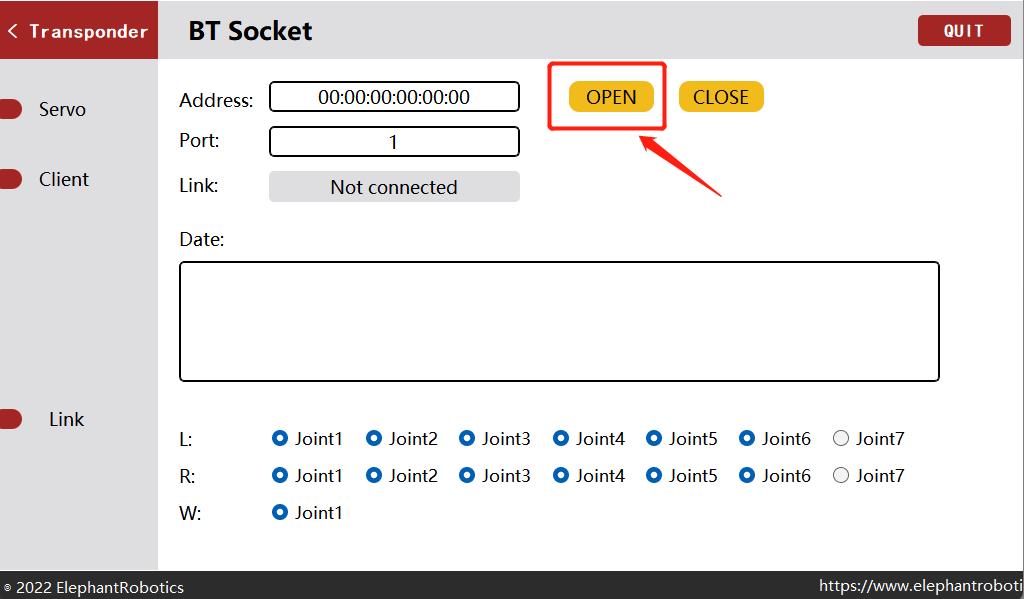Open the Client sidebar section
Image resolution: width=1024 pixels, height=599 pixels.
click(x=64, y=179)
